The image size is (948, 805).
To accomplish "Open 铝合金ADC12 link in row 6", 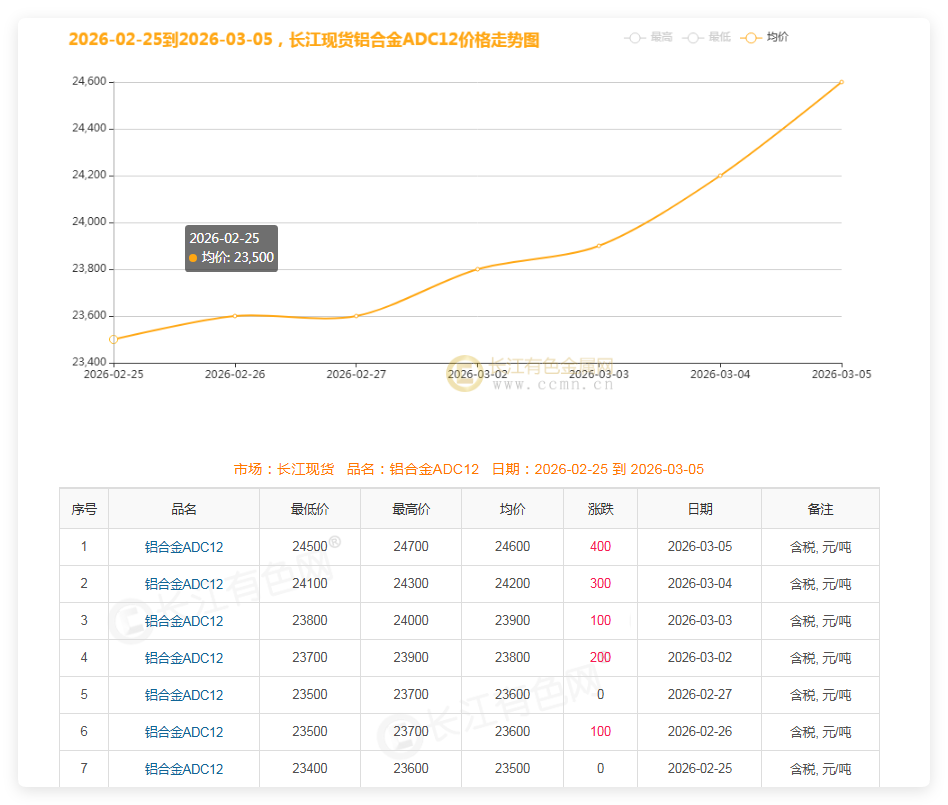I will coord(184,732).
